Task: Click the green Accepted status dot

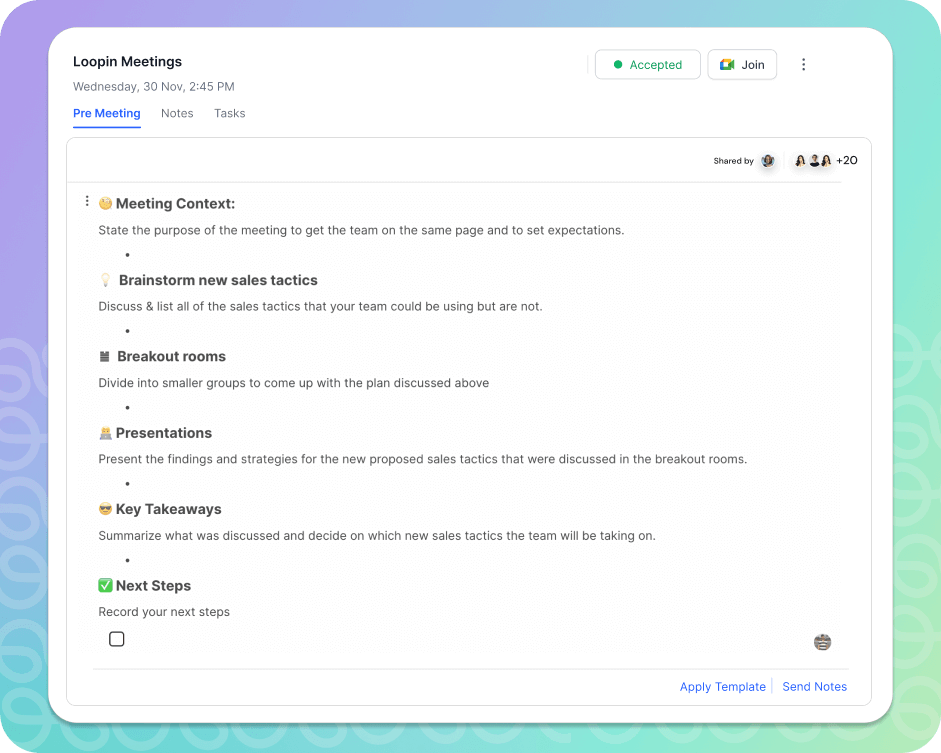Action: tap(618, 65)
